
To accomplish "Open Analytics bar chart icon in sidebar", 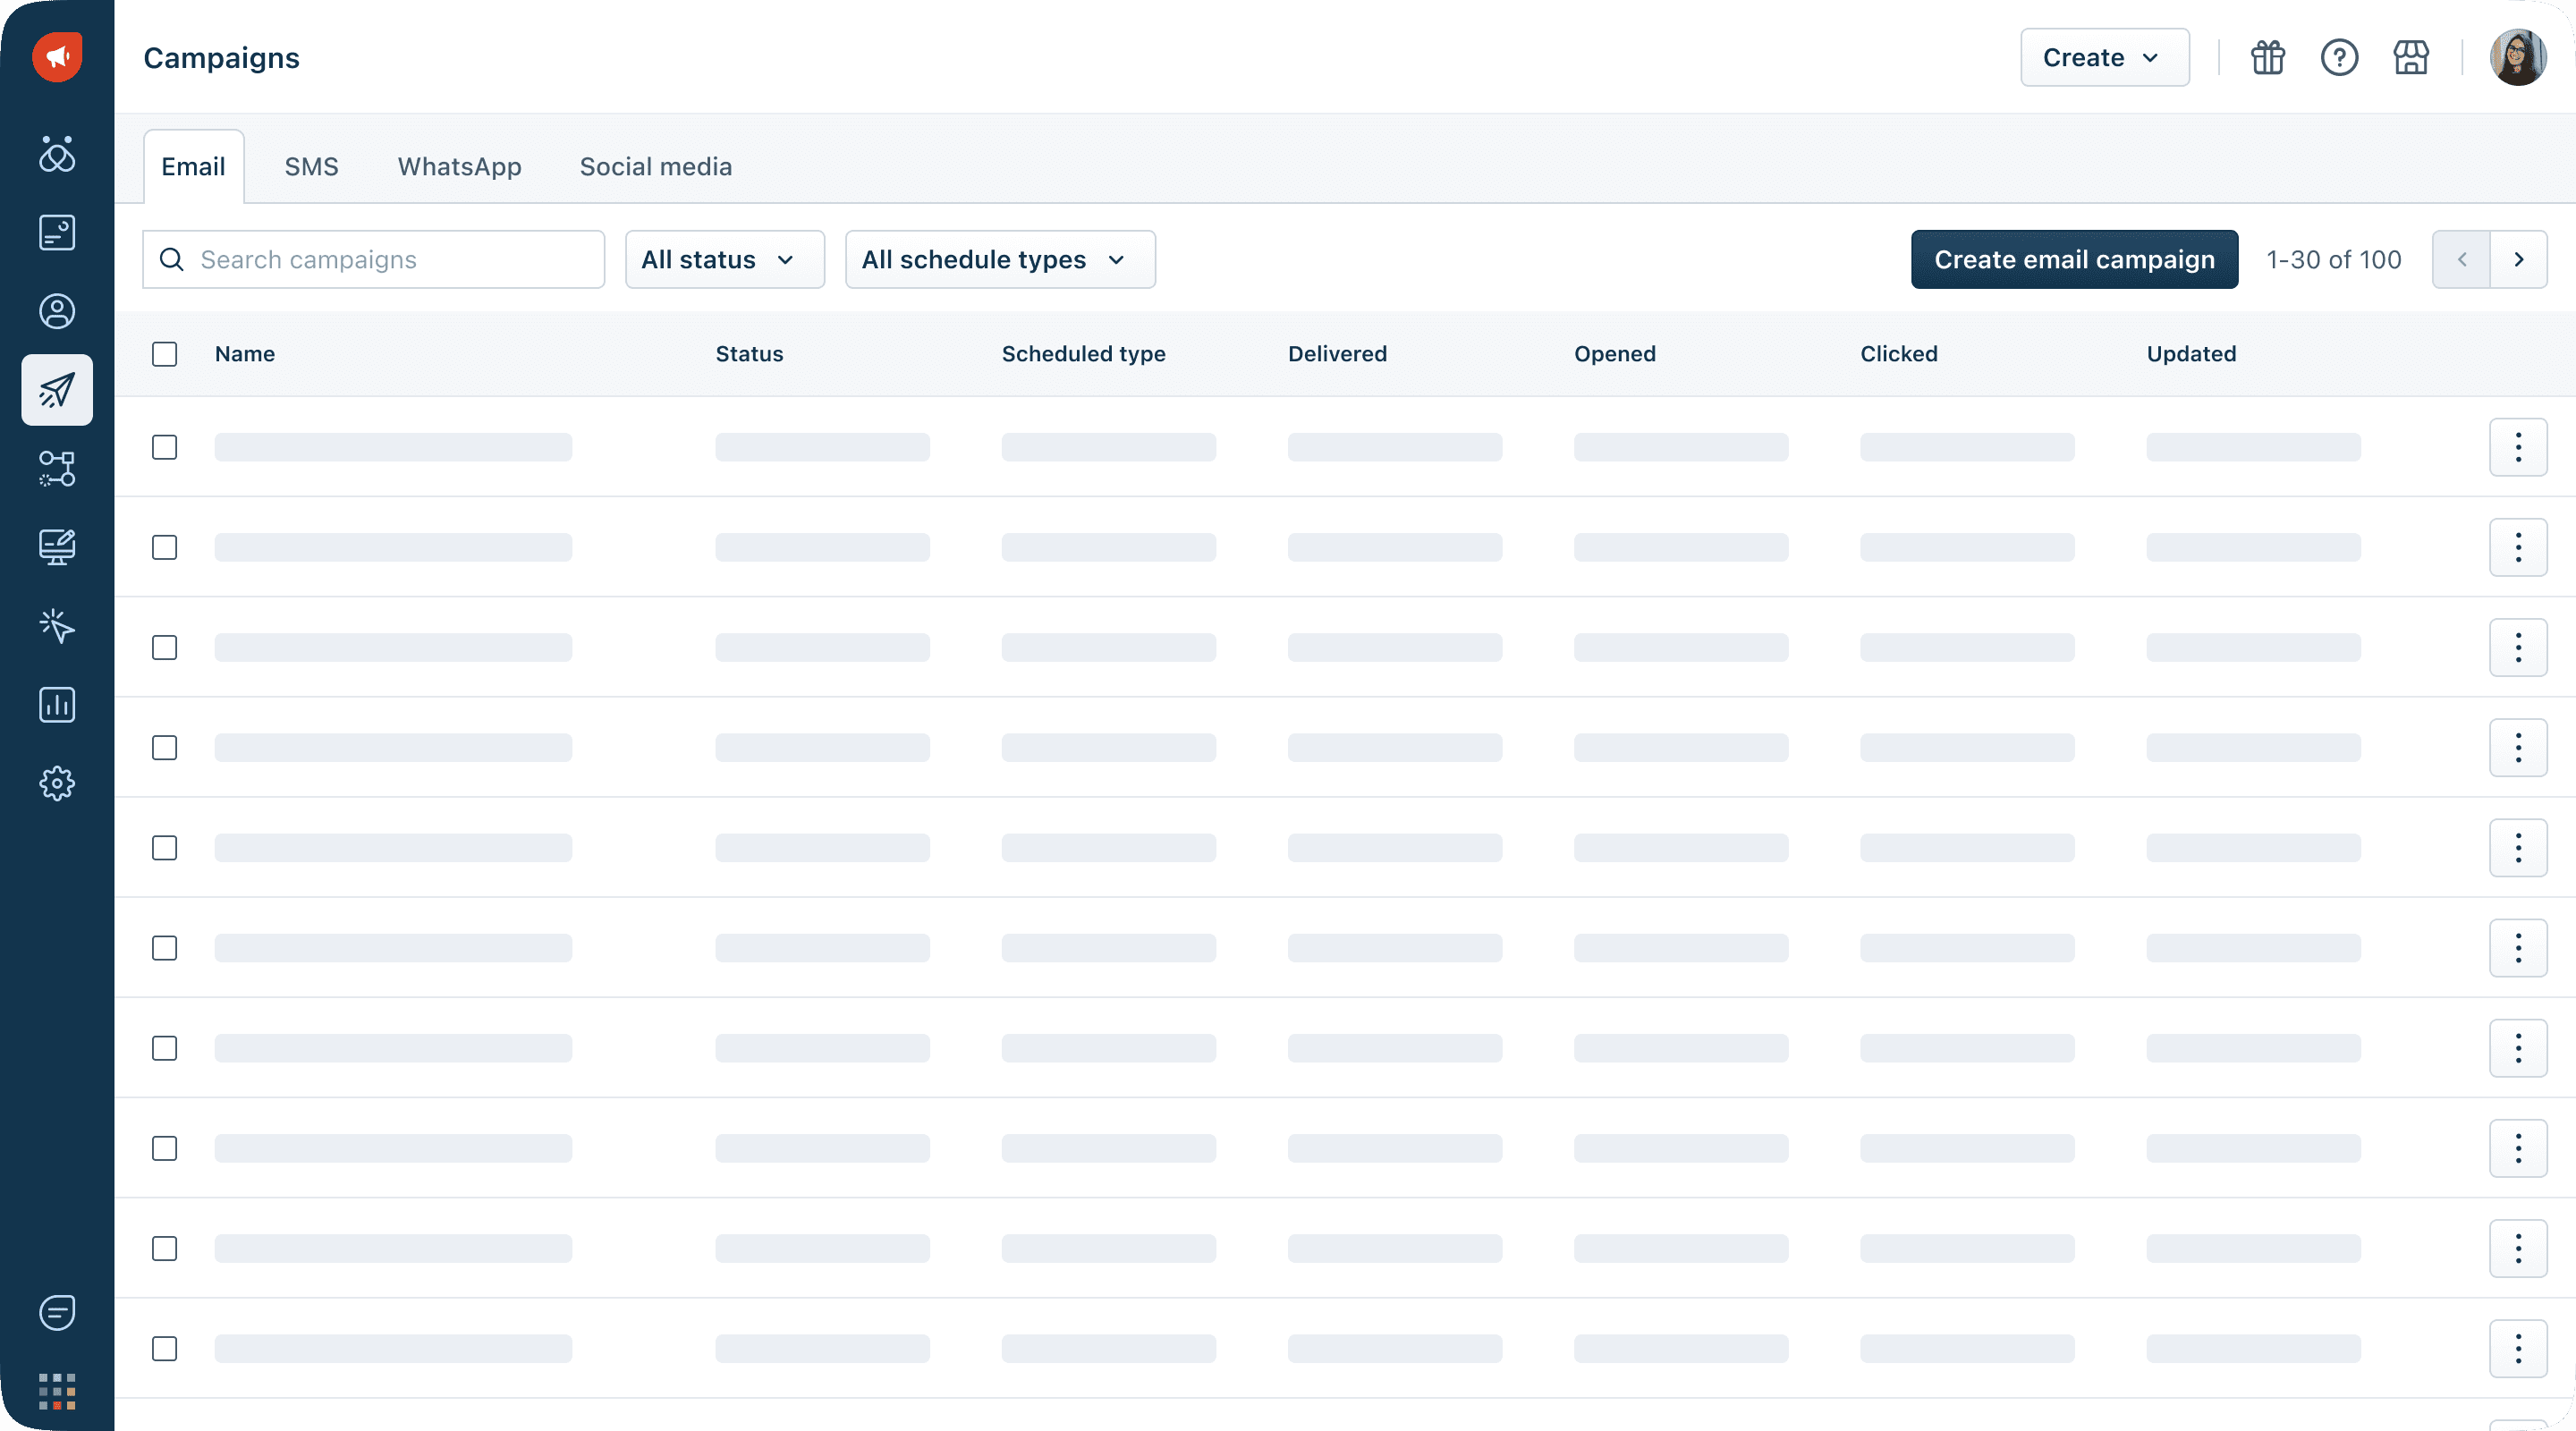I will [57, 705].
